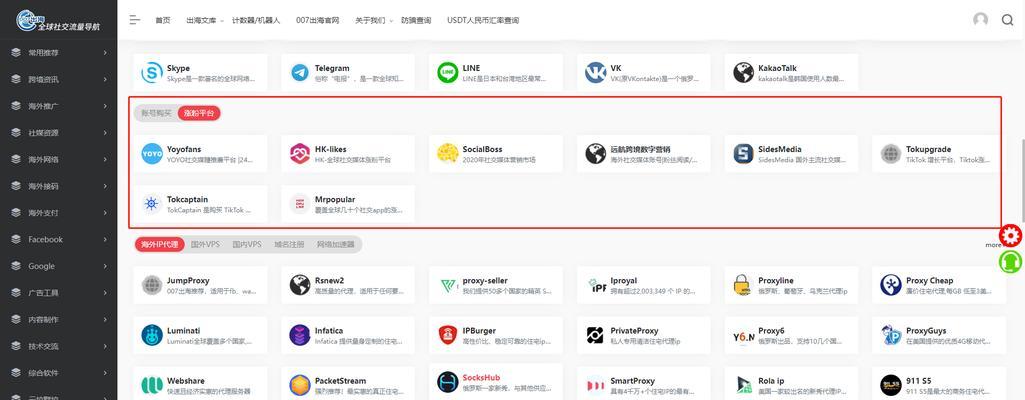
Task: Expand the 常用推荐 sidebar category
Action: (x=59, y=52)
